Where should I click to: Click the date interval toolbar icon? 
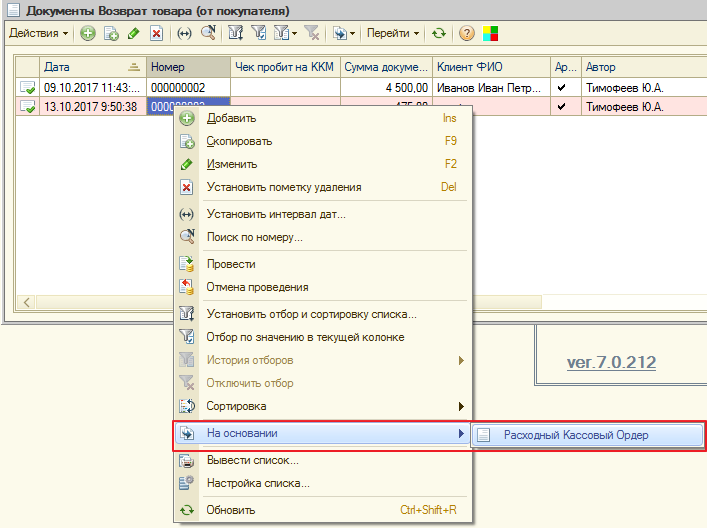pos(184,33)
